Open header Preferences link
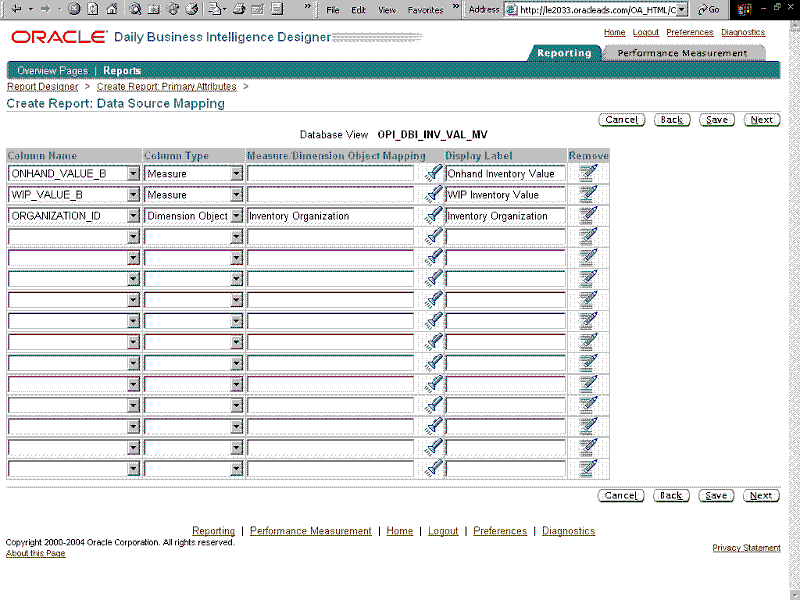 pyautogui.click(x=690, y=32)
